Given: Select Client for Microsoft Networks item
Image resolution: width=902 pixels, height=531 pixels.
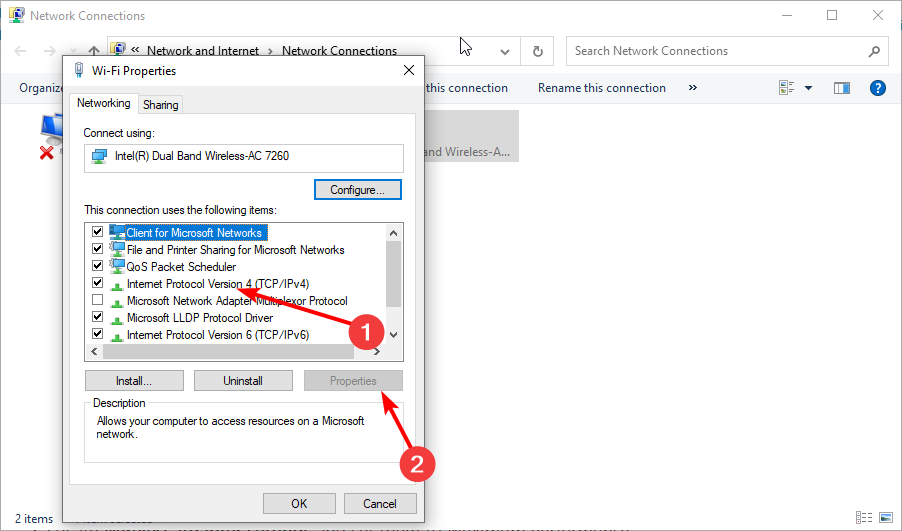Looking at the screenshot, I should tap(194, 232).
